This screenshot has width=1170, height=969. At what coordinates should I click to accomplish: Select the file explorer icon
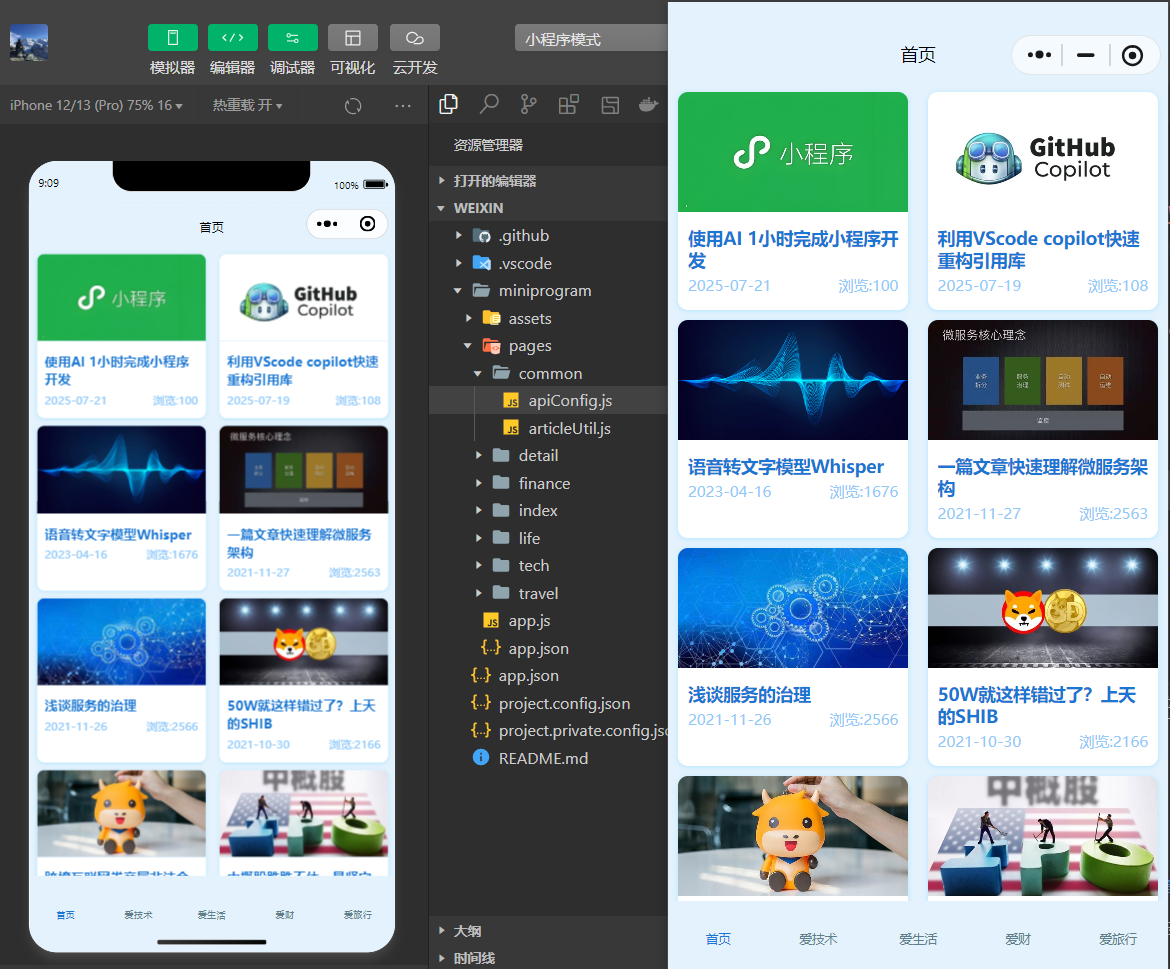tap(449, 104)
